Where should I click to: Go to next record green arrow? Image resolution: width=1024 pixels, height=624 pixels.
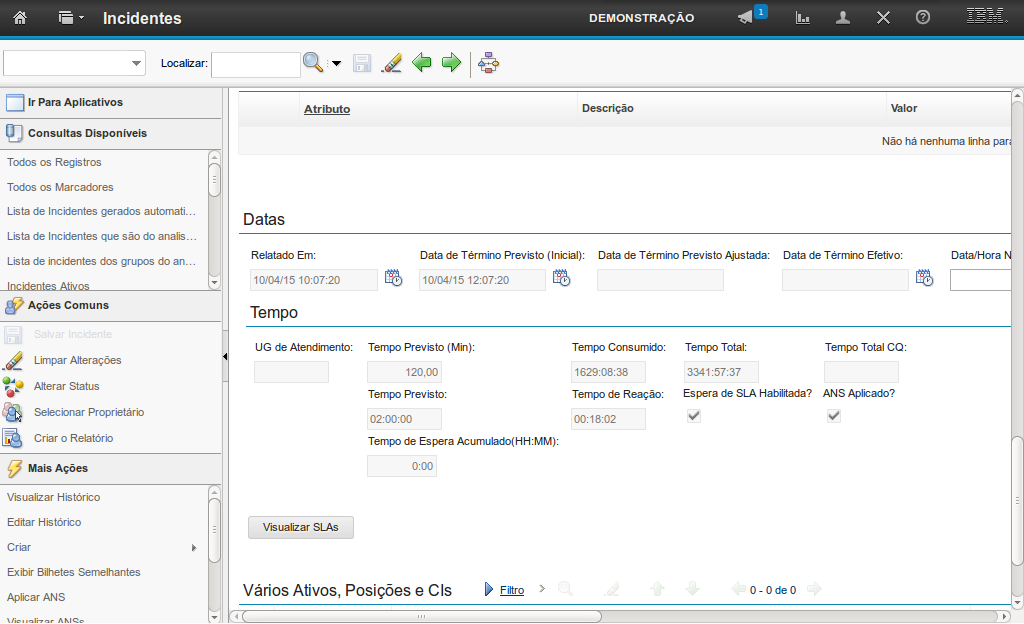point(451,63)
